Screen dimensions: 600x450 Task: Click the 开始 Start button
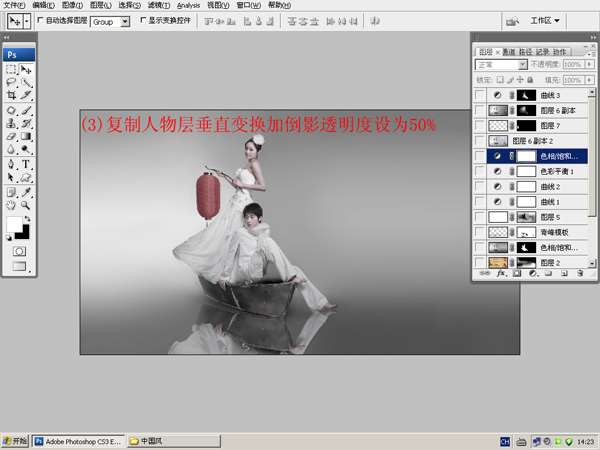click(x=15, y=440)
